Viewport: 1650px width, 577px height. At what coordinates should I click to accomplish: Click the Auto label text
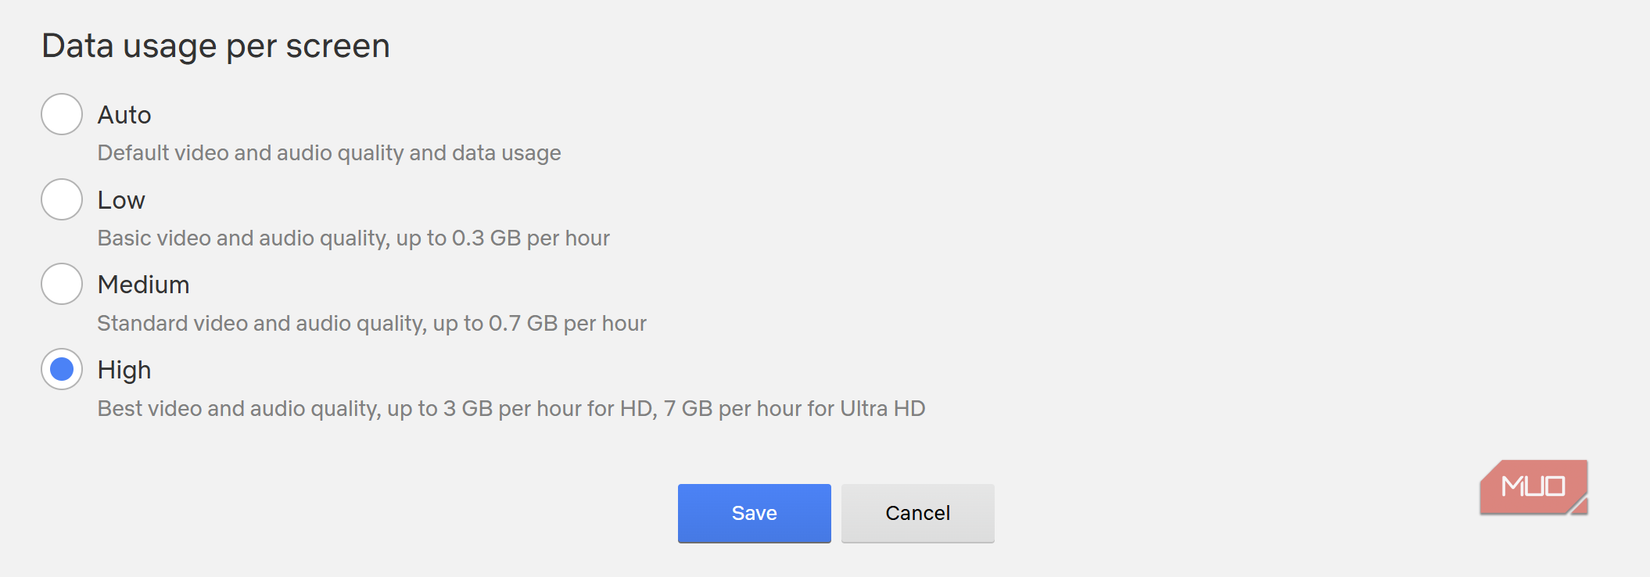123,114
